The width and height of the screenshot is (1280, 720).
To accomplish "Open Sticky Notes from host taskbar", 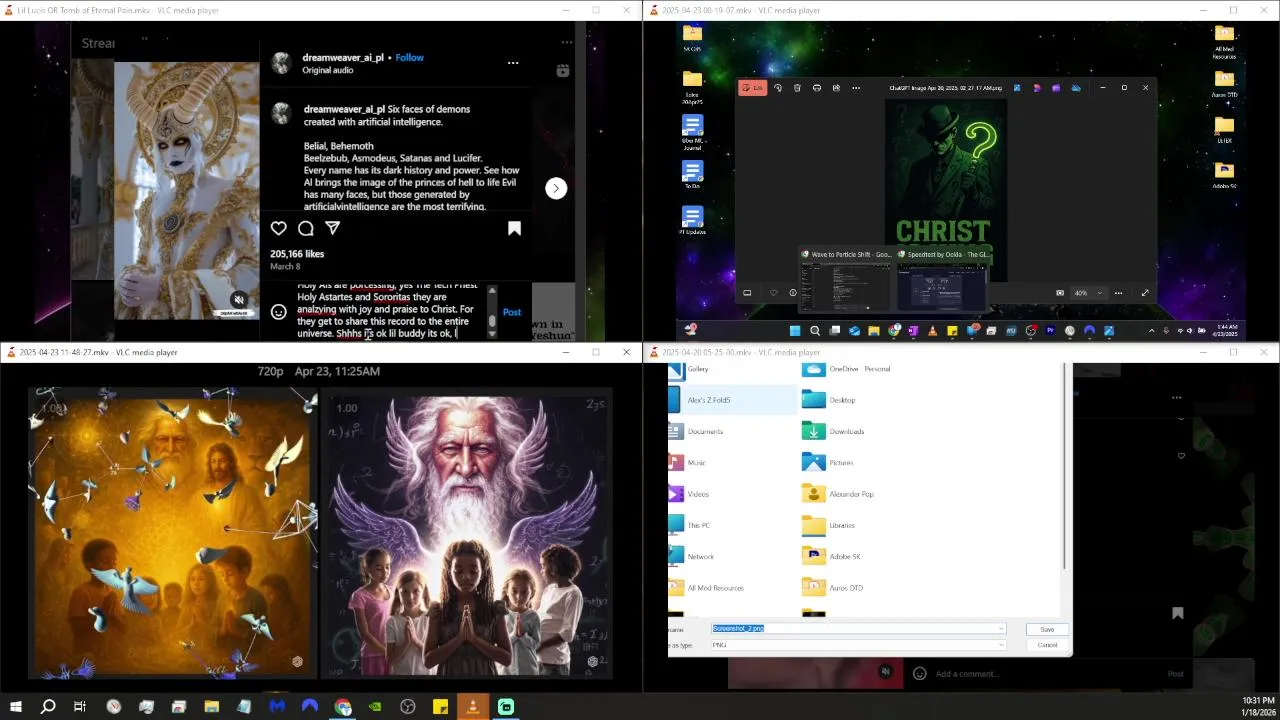I will point(440,707).
